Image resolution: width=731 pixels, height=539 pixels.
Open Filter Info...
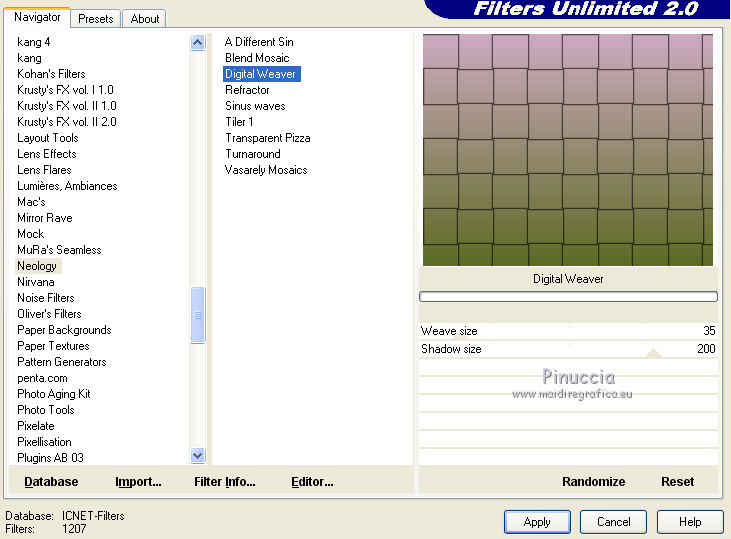[x=225, y=482]
